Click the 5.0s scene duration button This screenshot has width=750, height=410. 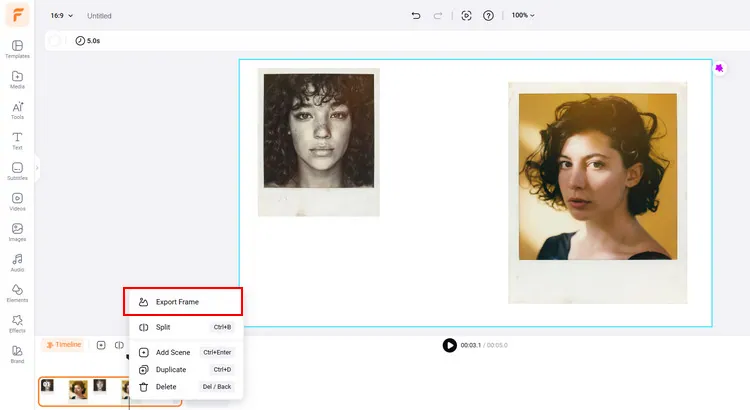87,41
